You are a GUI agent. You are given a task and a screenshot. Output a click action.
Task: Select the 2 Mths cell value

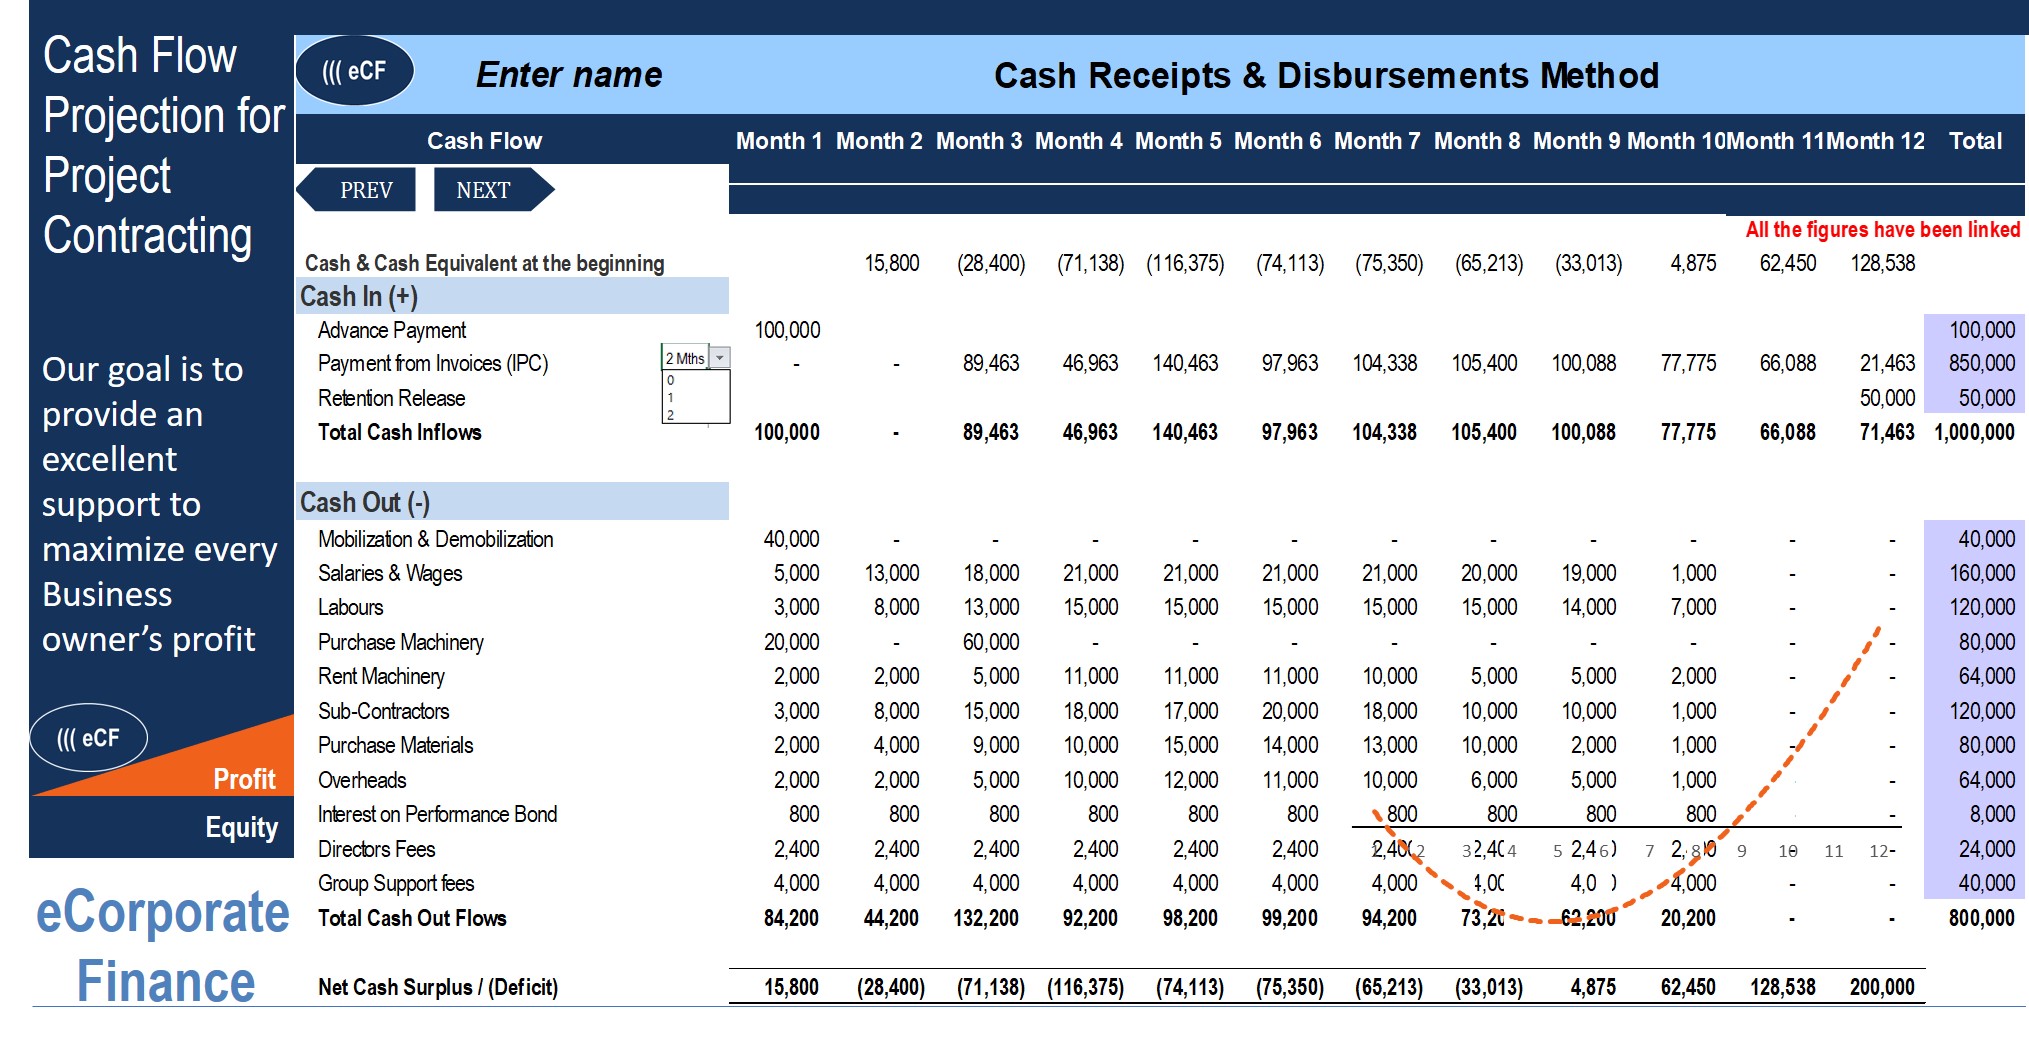pyautogui.click(x=686, y=358)
